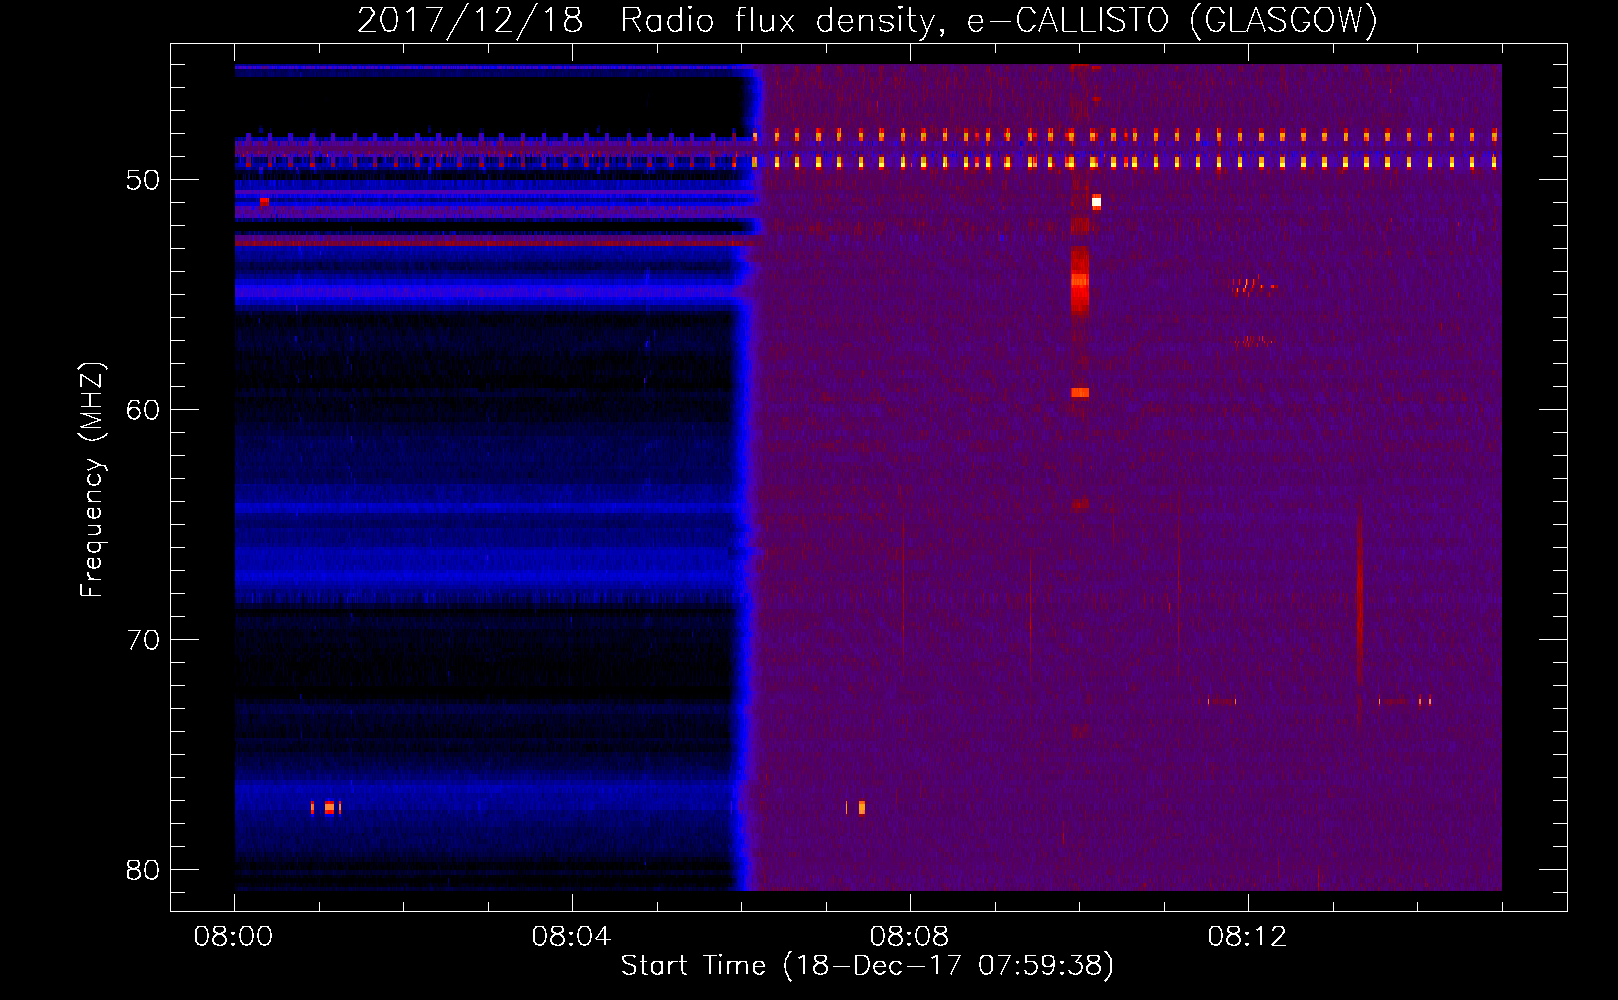
Task: Click the 08:04 time tick label
Action: [x=571, y=937]
